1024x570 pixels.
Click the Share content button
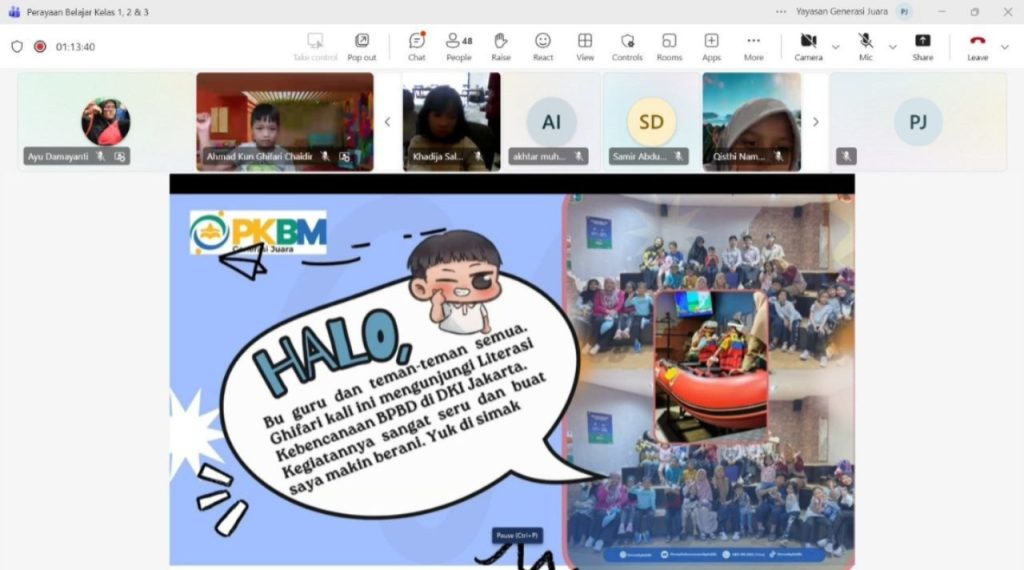point(922,45)
